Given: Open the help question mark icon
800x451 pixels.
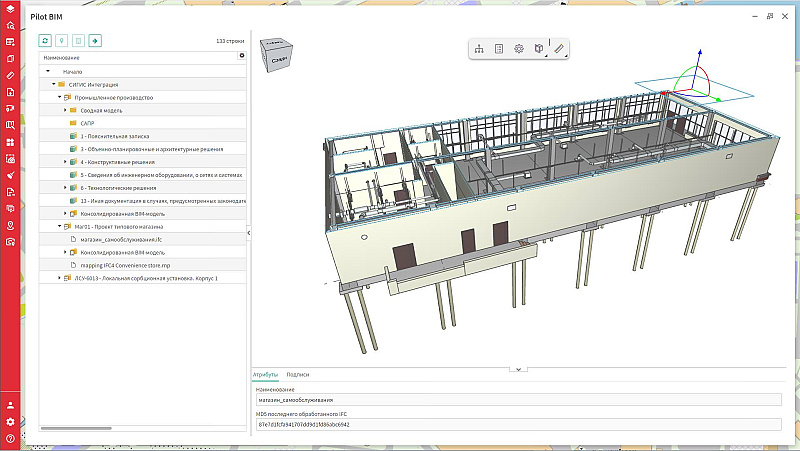Looking at the screenshot, I should point(10,438).
